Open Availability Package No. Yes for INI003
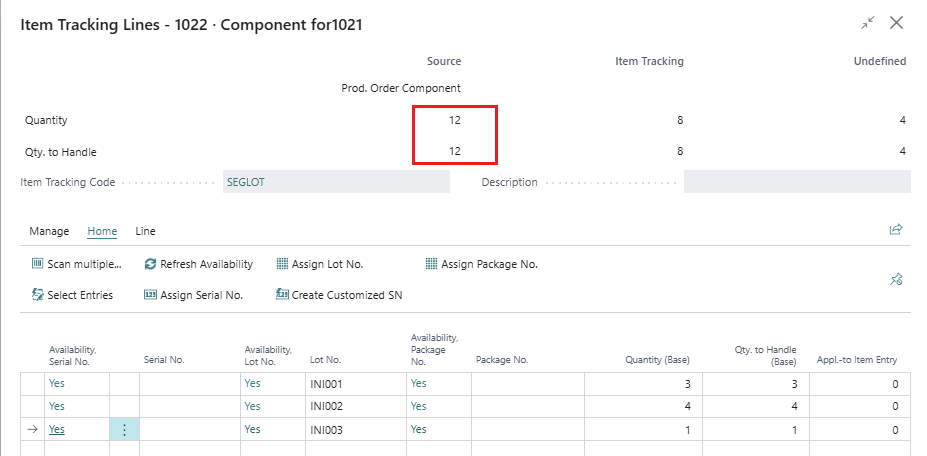Viewport: 927px width, 456px height. (419, 429)
